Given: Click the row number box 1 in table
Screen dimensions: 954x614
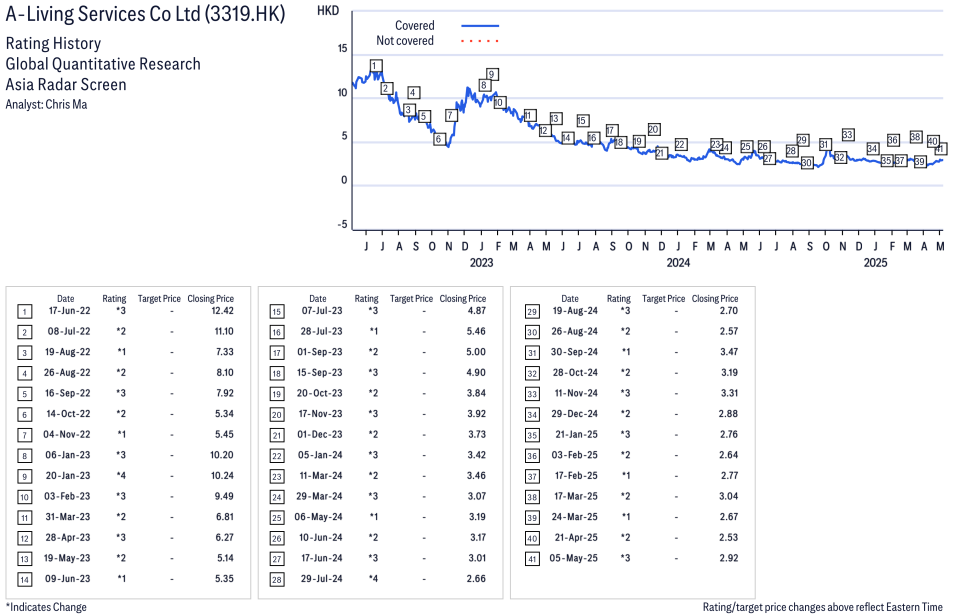Looking at the screenshot, I should 24,312.
